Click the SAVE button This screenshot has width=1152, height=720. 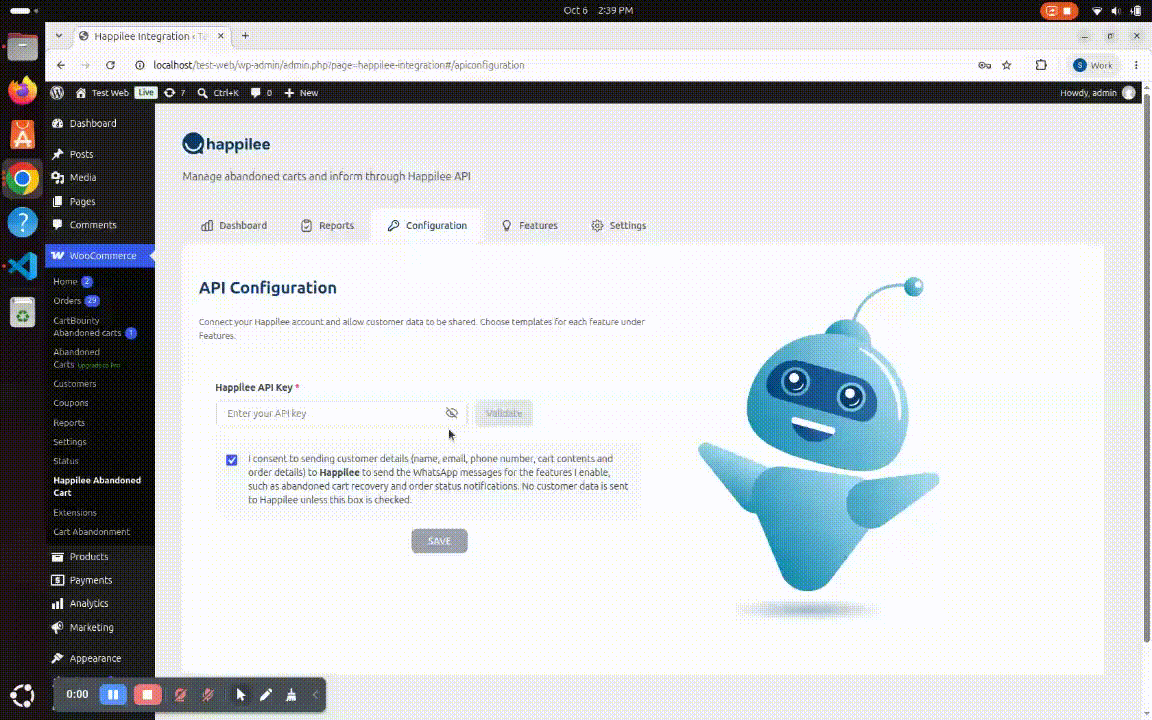coord(439,541)
